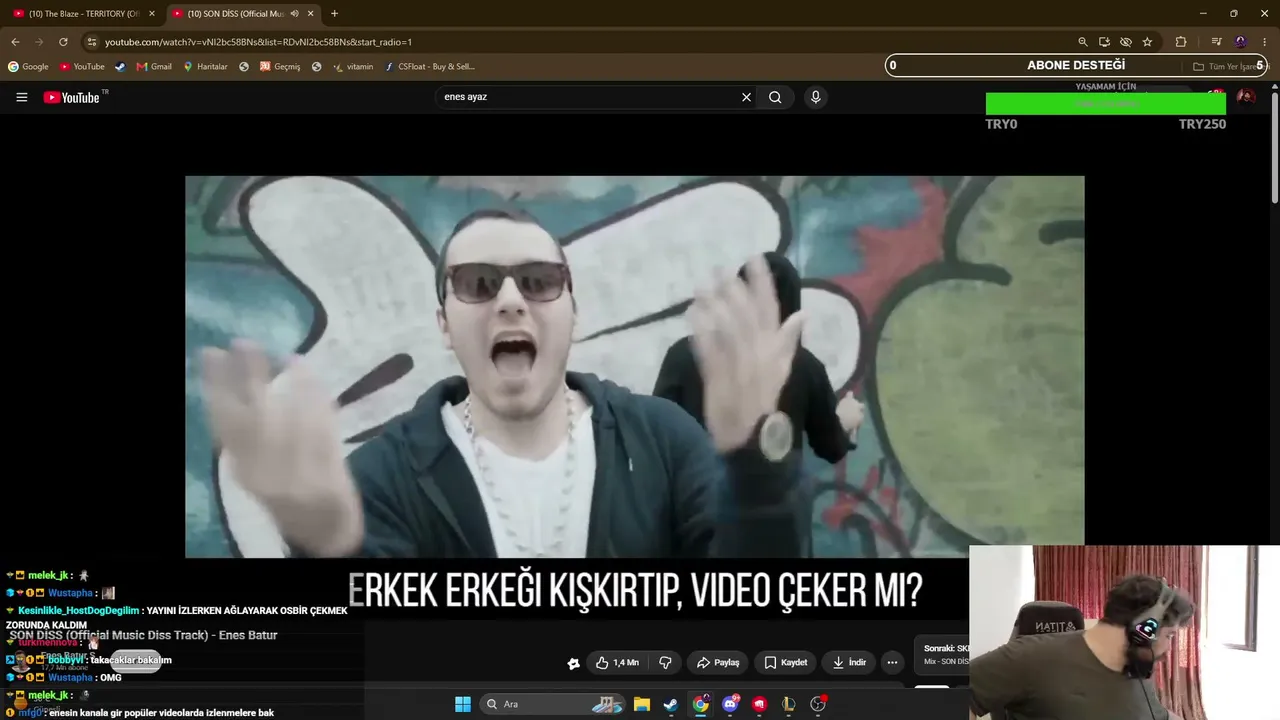Open File Explorer from the taskbar
1280x720 pixels.
642,704
